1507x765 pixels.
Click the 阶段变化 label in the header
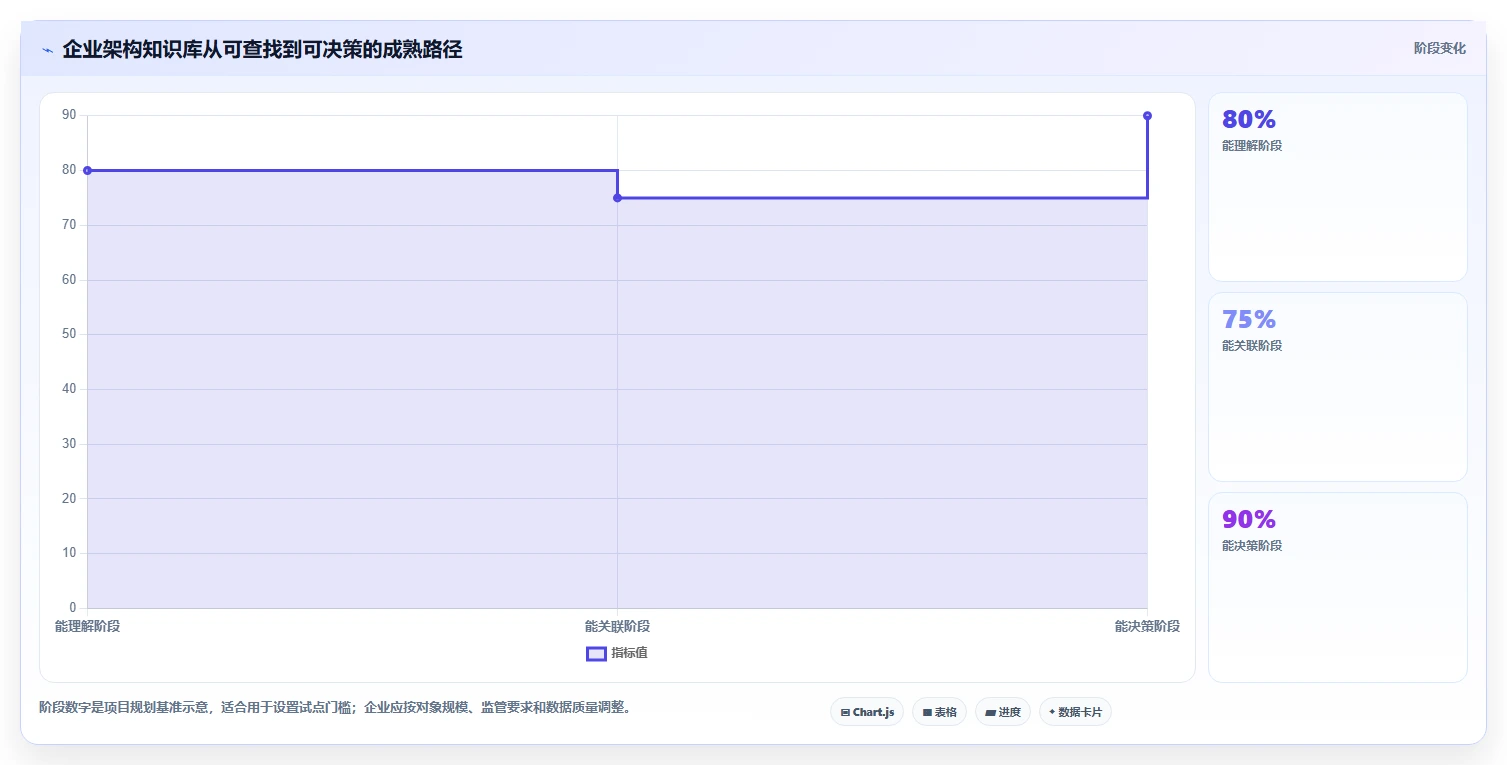coord(1440,48)
